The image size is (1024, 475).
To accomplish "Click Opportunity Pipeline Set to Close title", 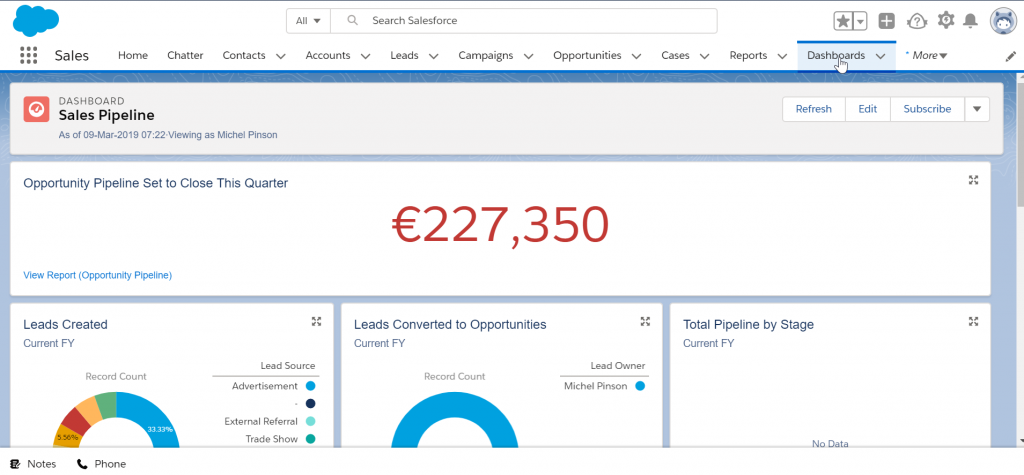I will [x=155, y=184].
